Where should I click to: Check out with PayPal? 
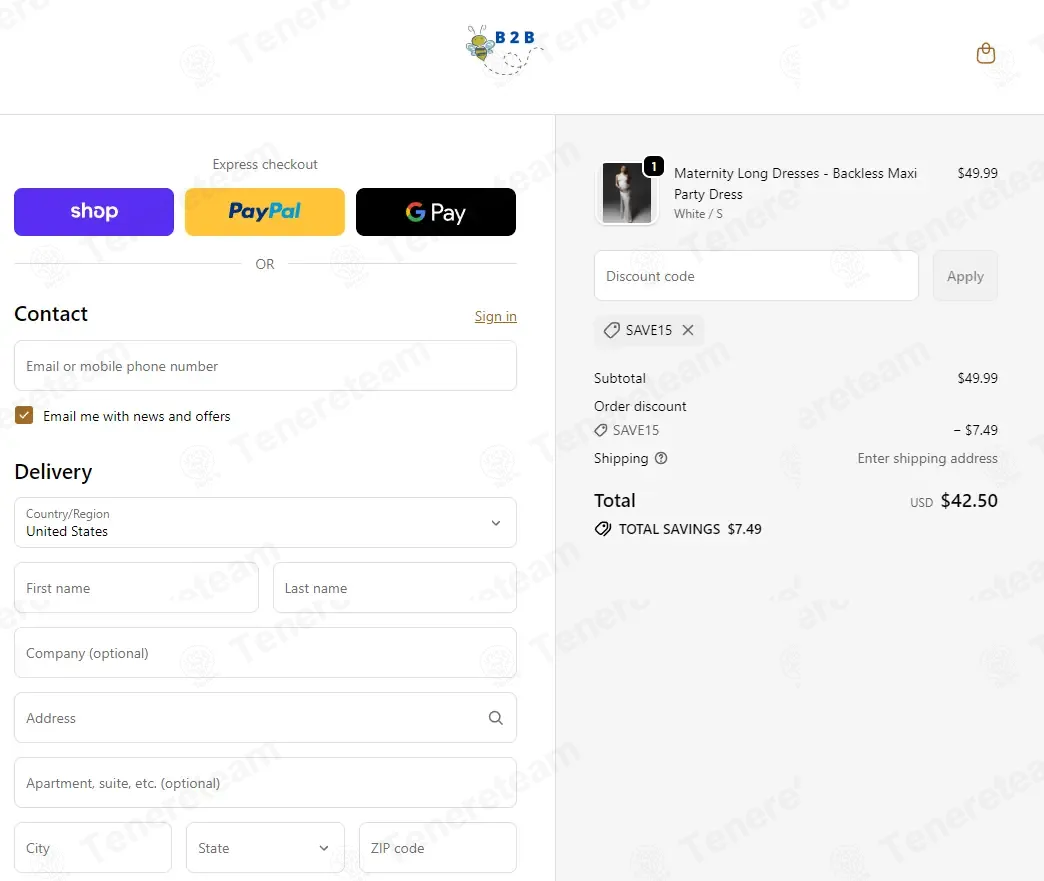point(264,212)
